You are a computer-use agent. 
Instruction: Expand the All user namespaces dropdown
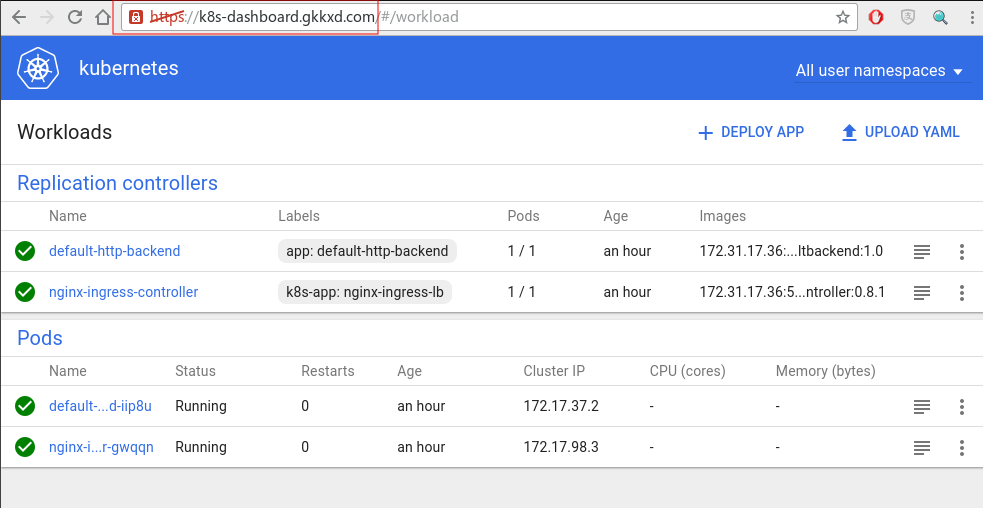coord(878,71)
